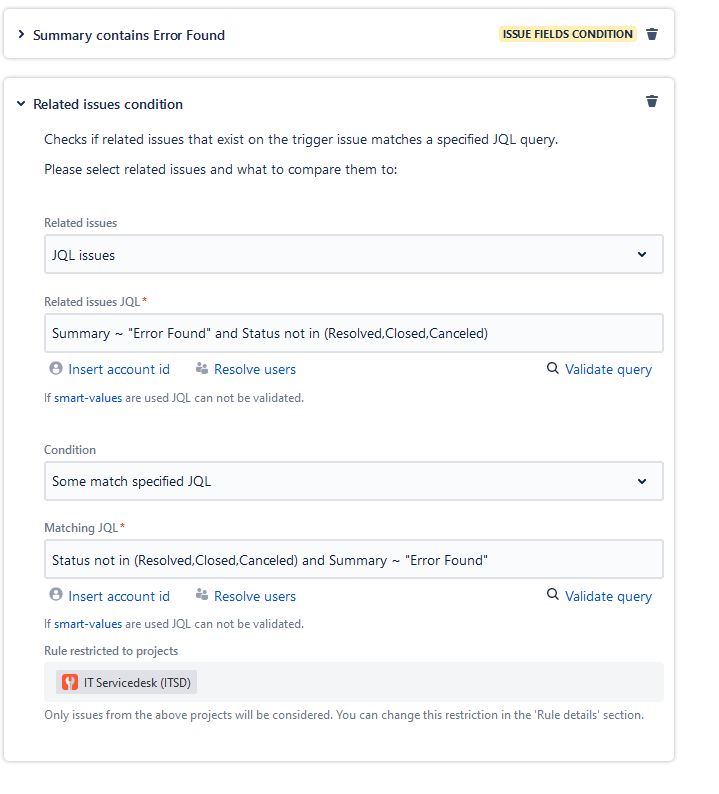
Task: Collapse the Related issues condition section
Action: coord(21,104)
